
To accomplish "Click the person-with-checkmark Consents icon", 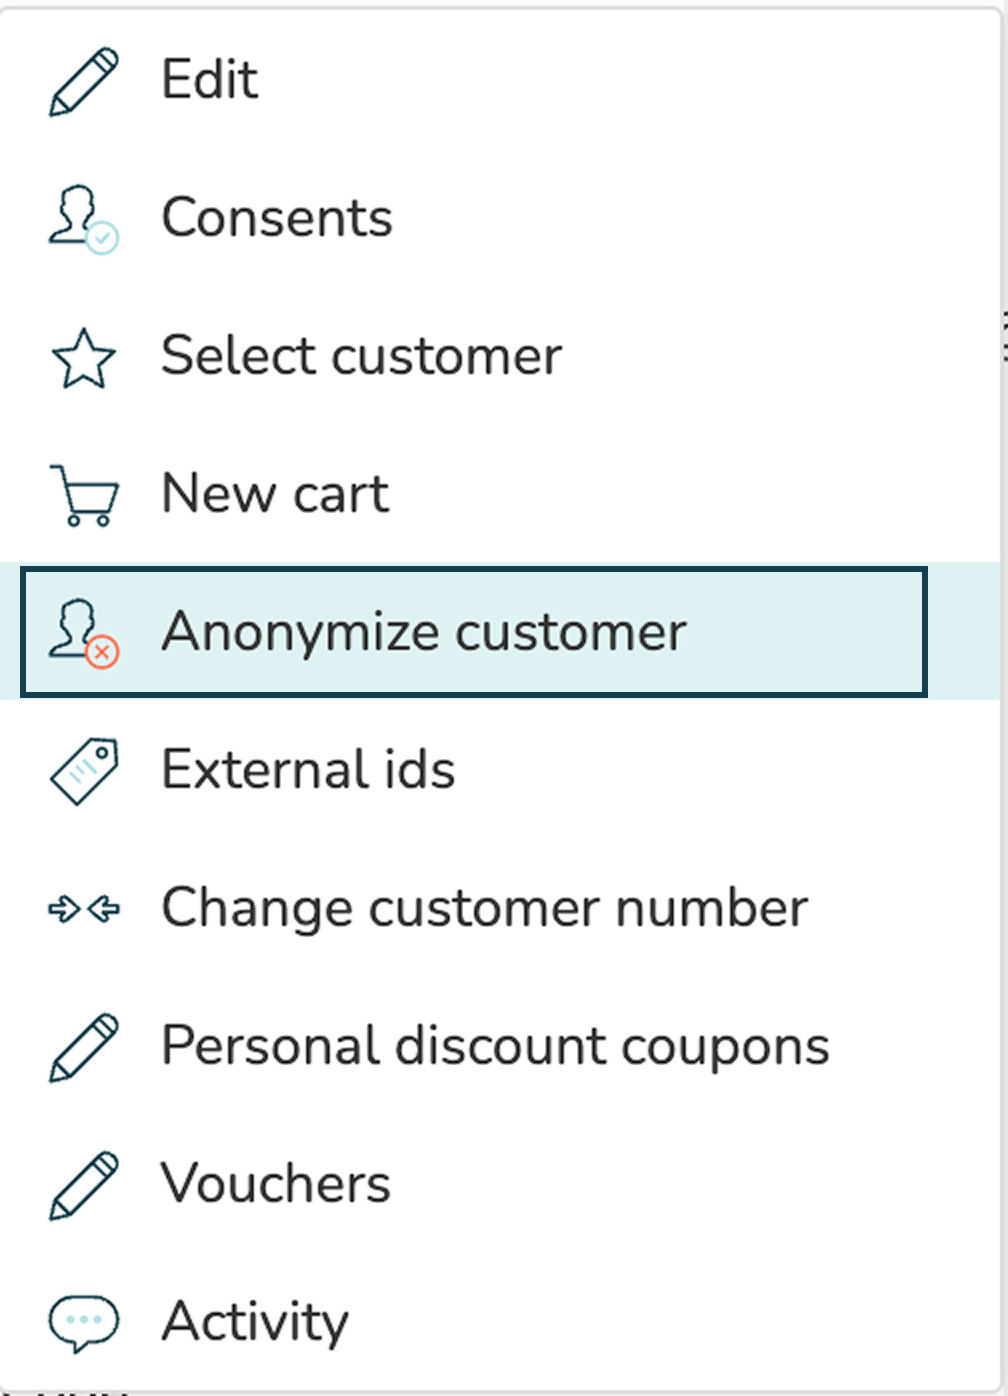I will (84, 219).
